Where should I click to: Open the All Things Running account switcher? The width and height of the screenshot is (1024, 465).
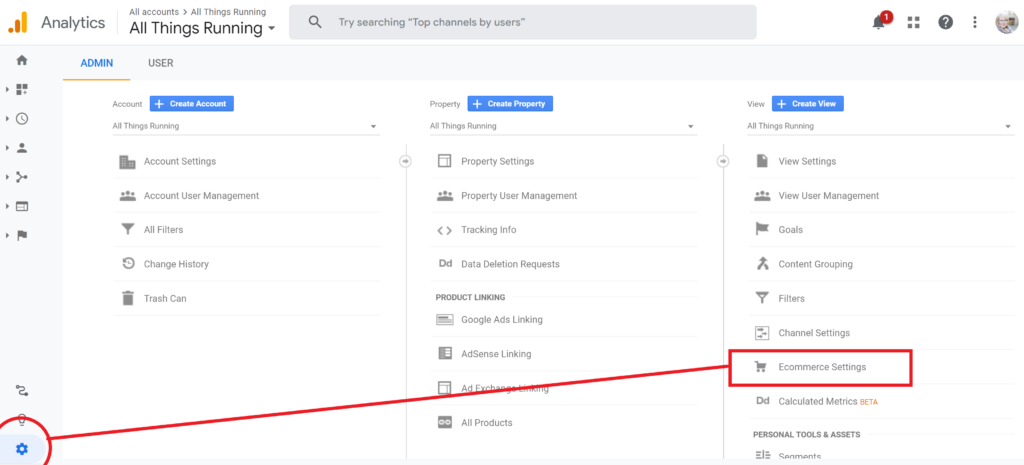[202, 28]
